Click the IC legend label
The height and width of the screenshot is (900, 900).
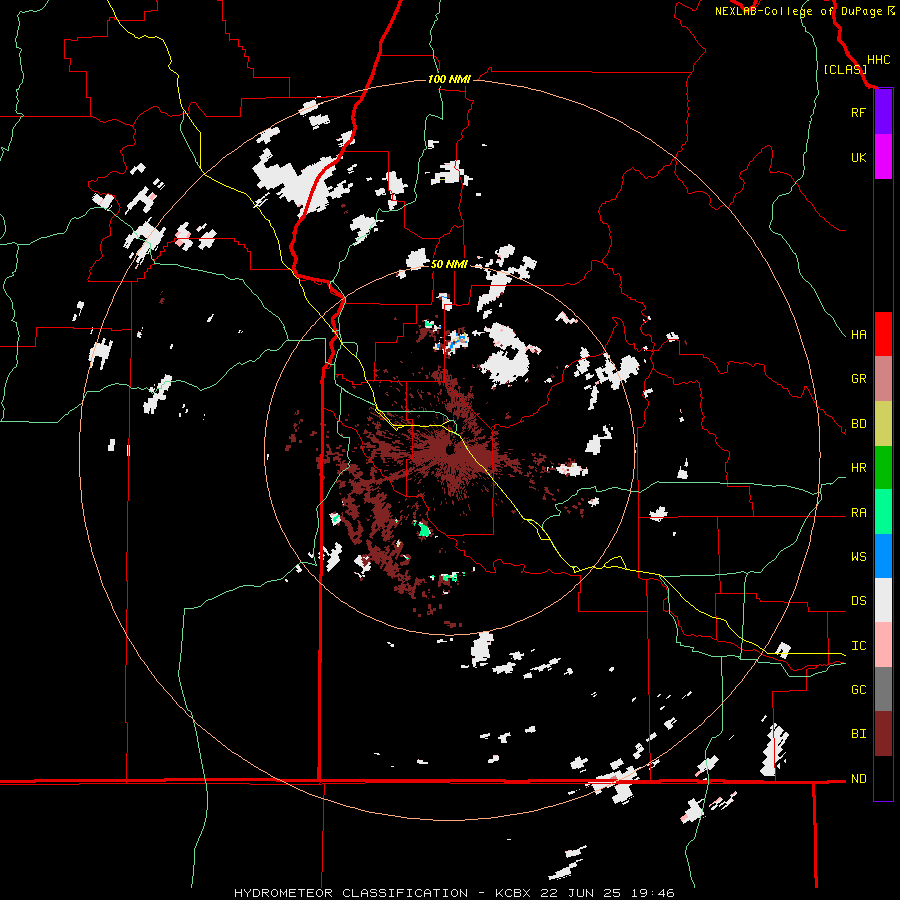[x=858, y=646]
